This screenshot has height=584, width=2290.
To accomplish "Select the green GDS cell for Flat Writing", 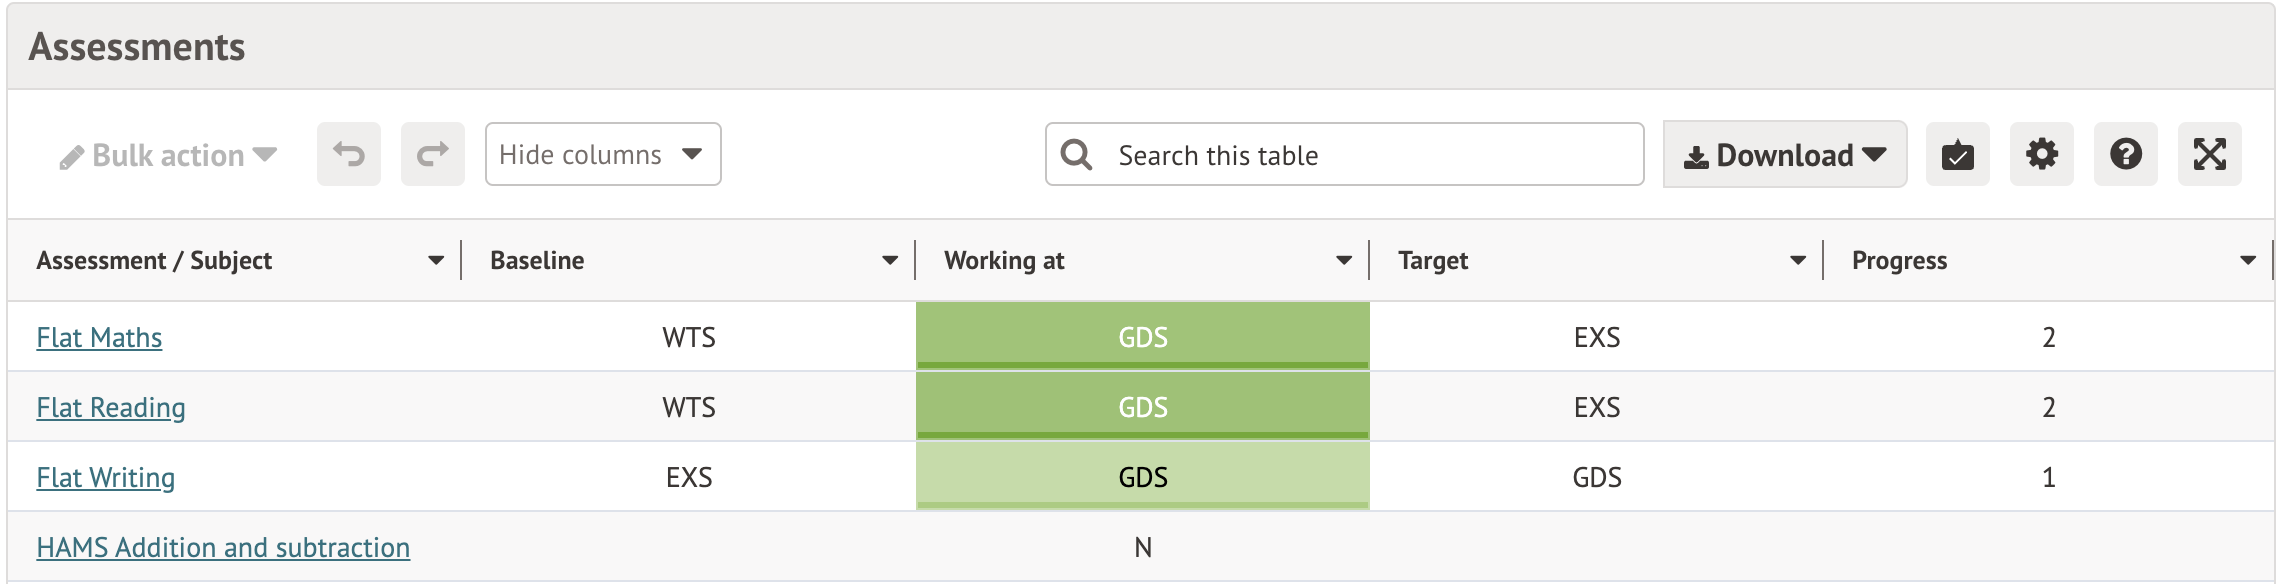I will pyautogui.click(x=1142, y=477).
